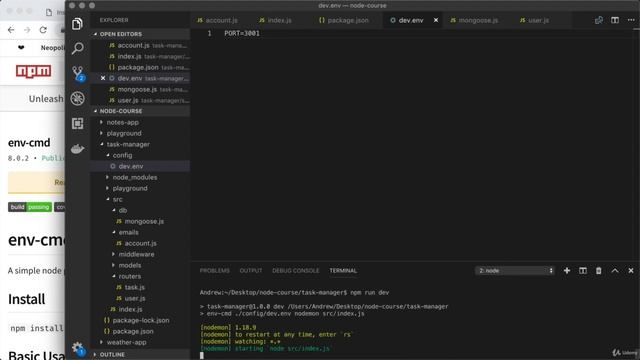Open the Output panel tab

251,271
